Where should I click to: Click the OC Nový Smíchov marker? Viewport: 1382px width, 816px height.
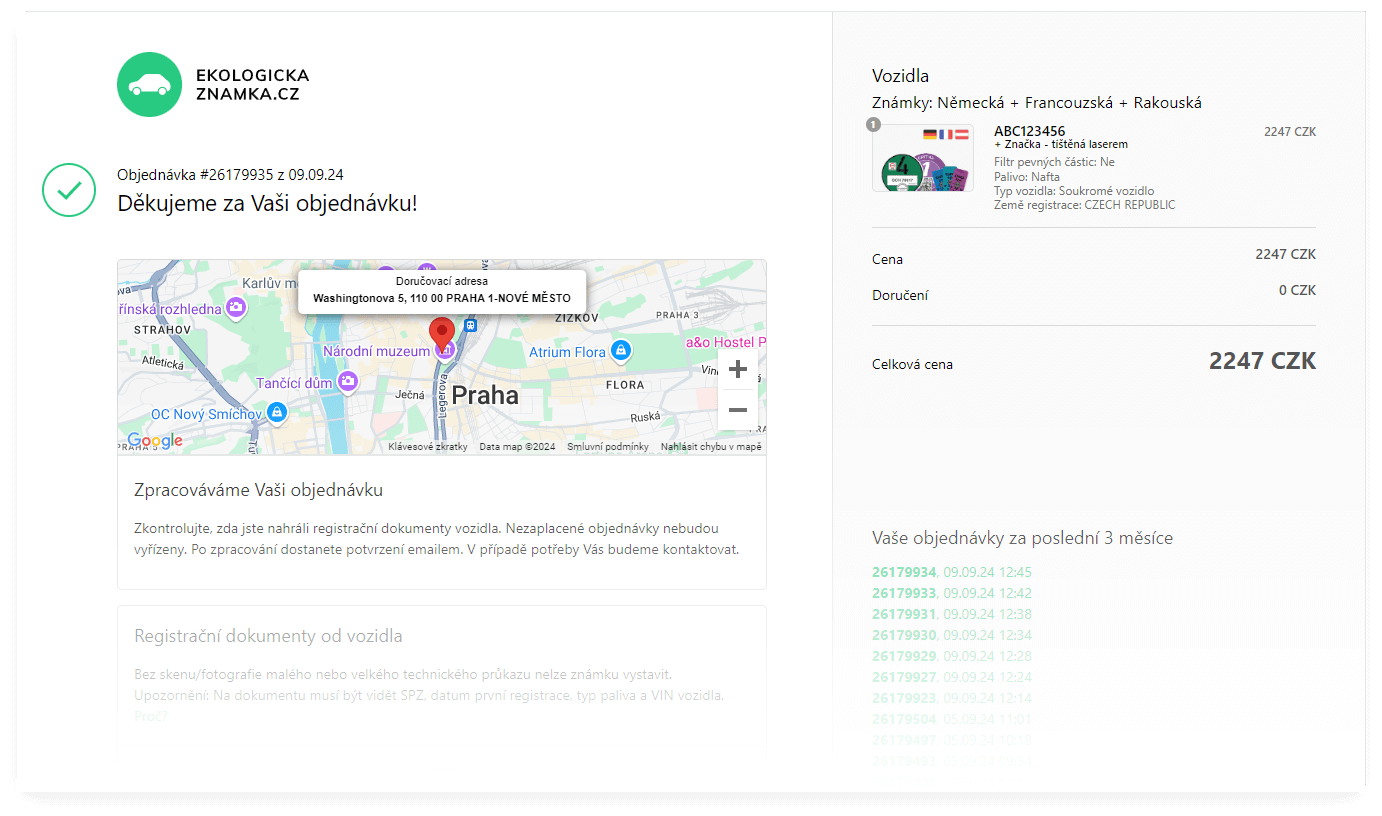pos(277,412)
